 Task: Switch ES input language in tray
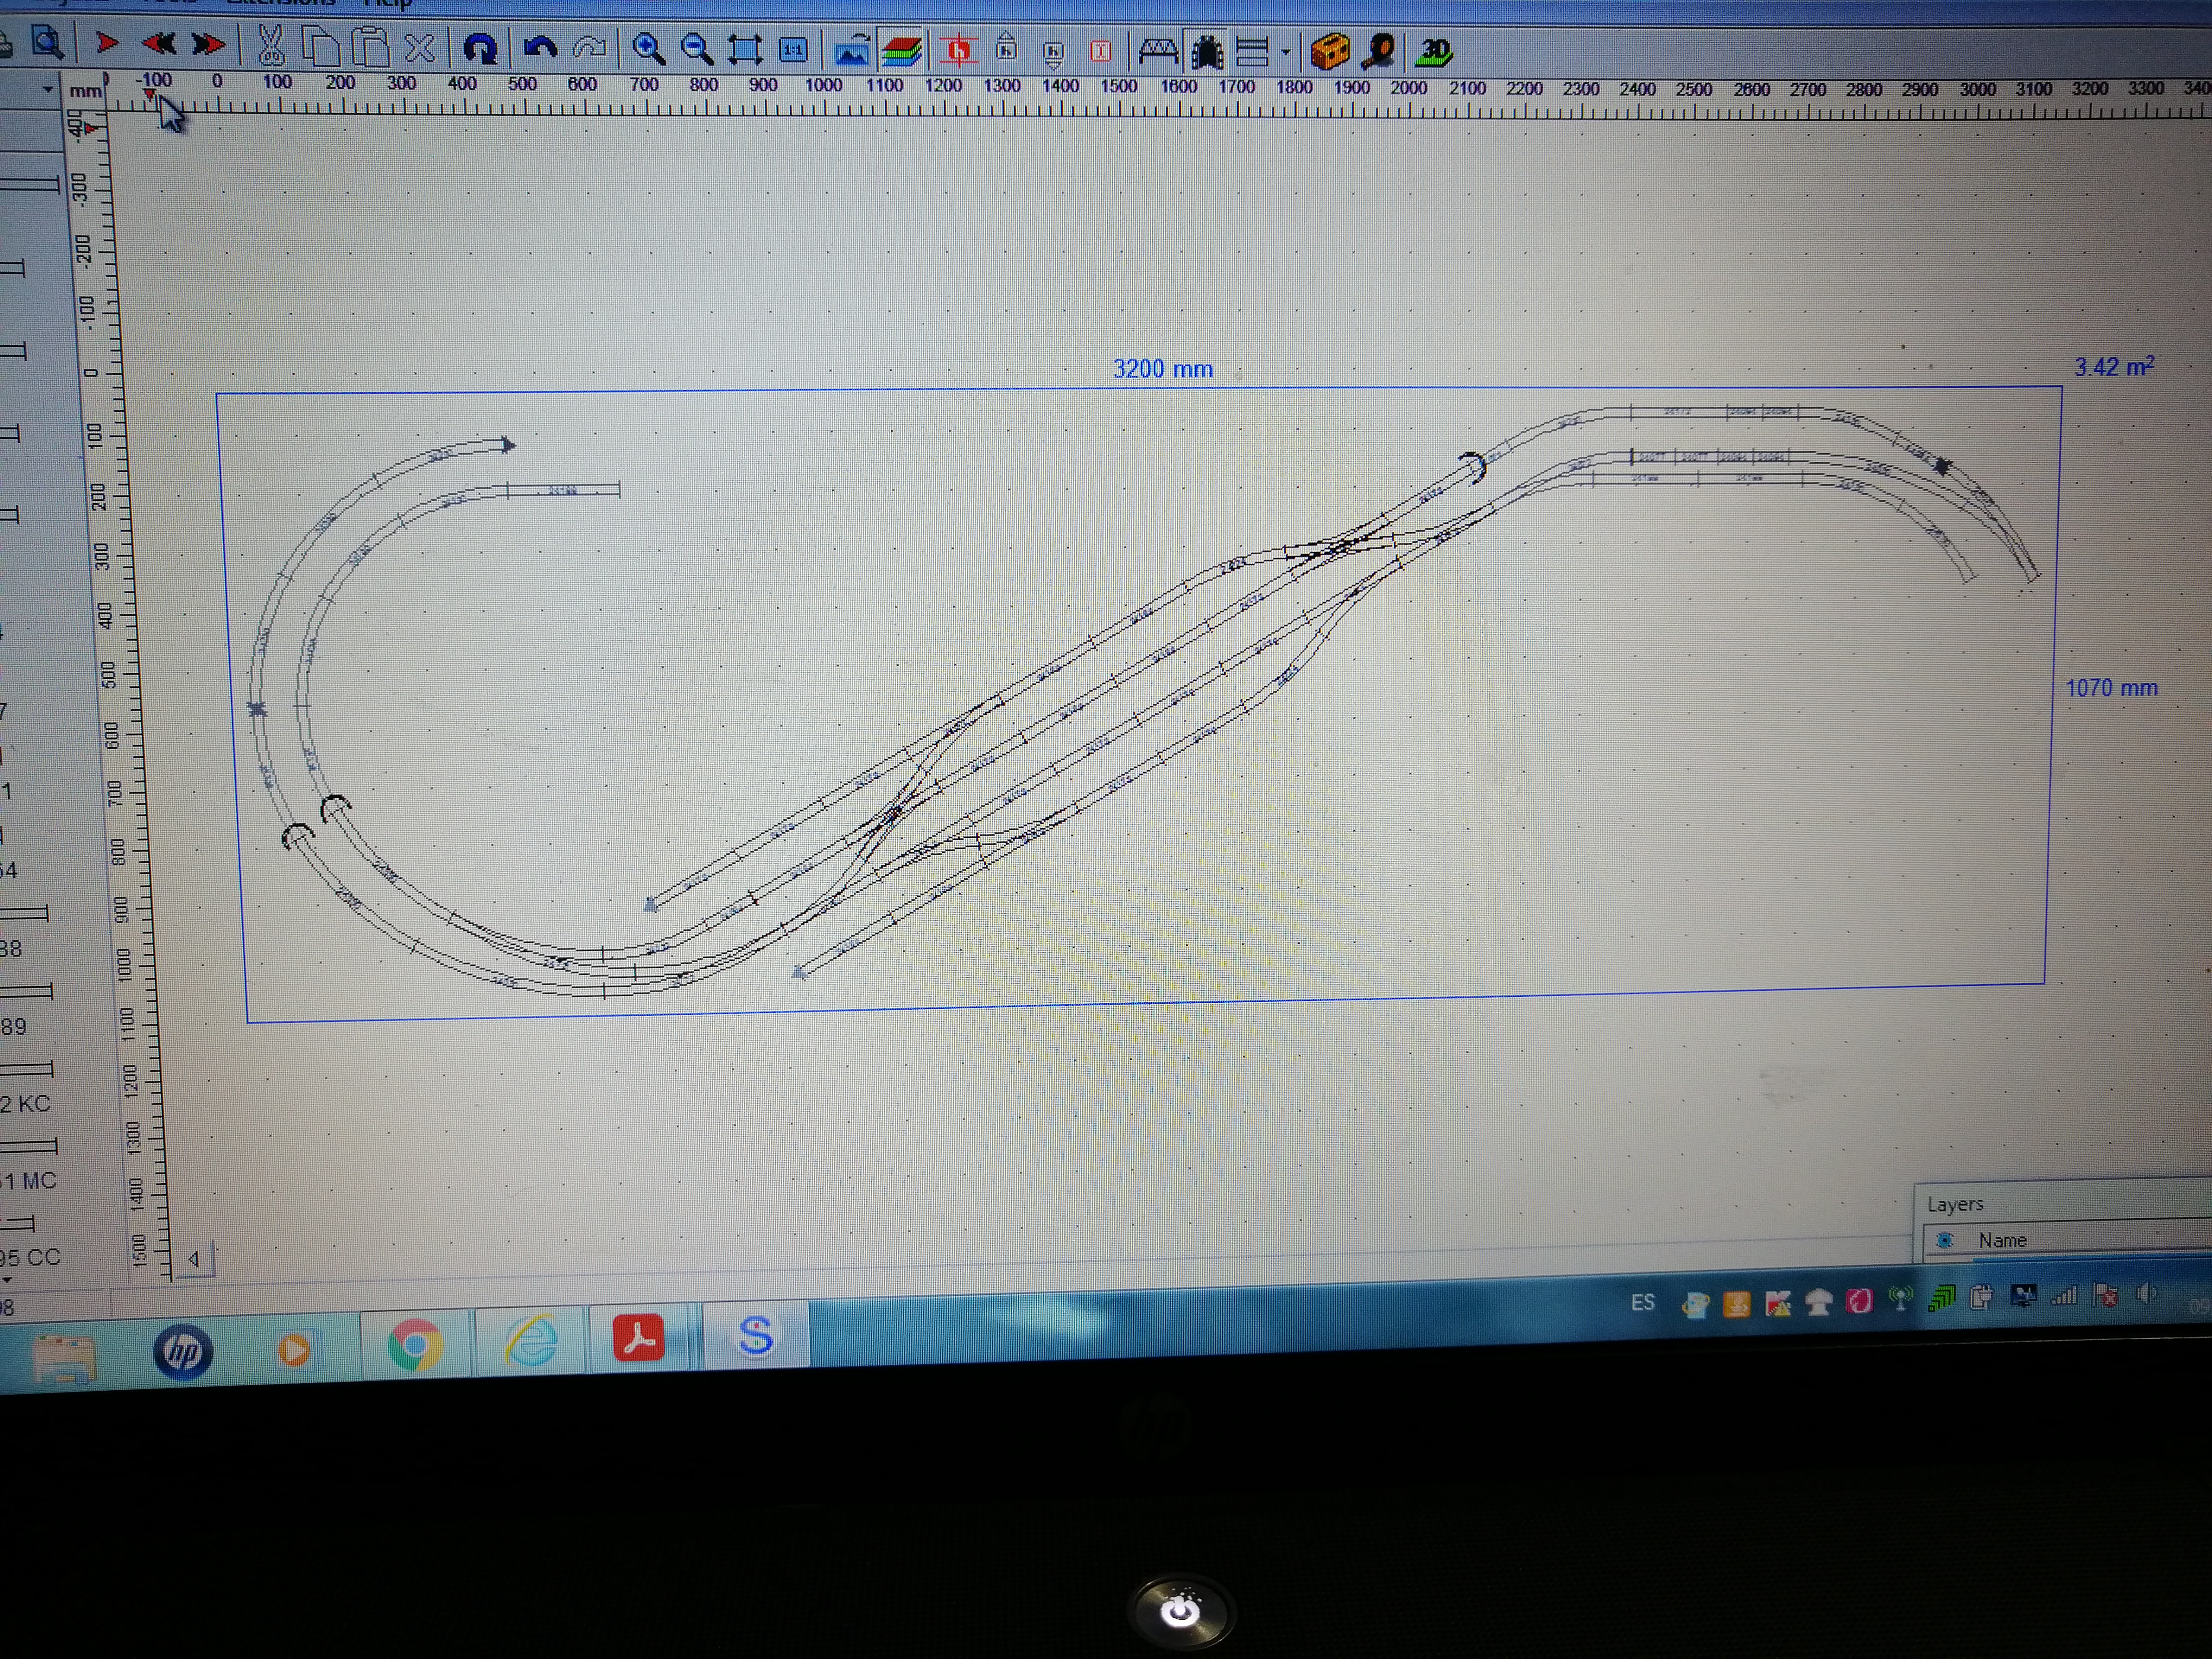[x=1643, y=1303]
